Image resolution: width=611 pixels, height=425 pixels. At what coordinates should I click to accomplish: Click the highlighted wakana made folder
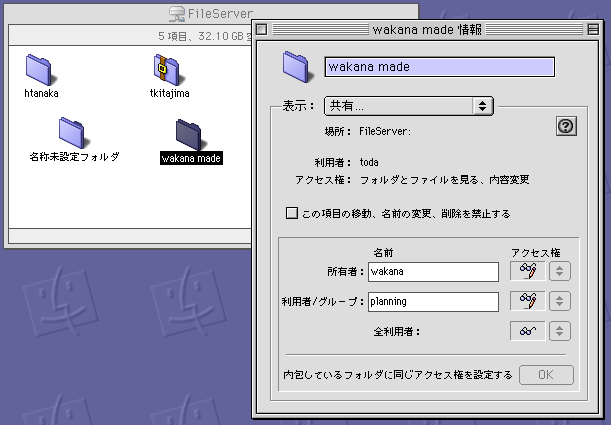tap(190, 134)
